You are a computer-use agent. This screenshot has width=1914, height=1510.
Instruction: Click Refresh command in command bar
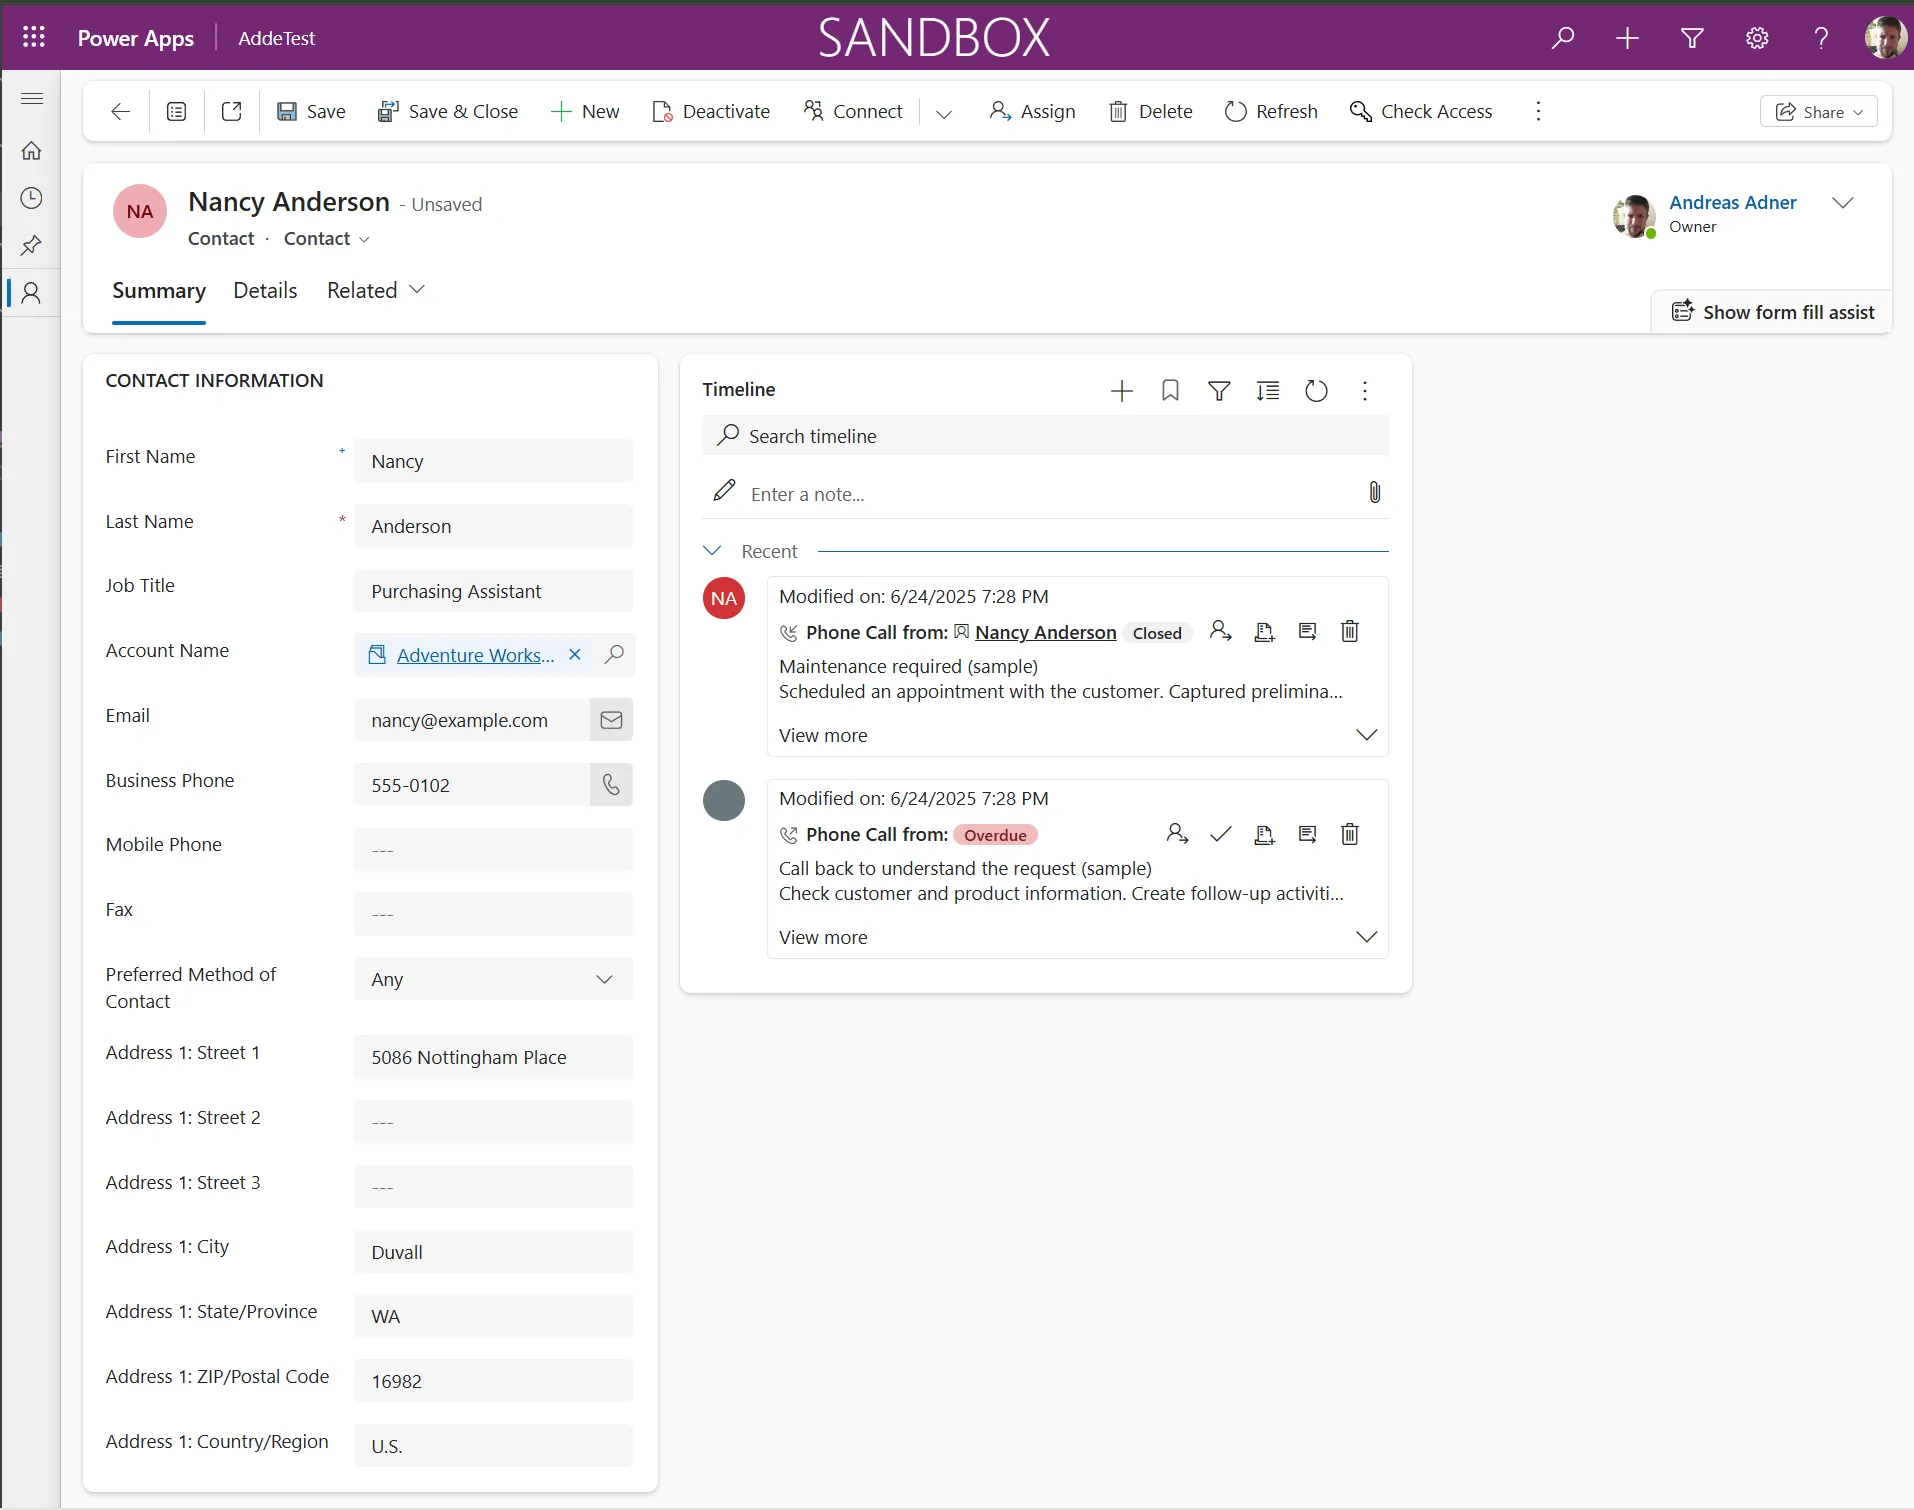(x=1271, y=111)
